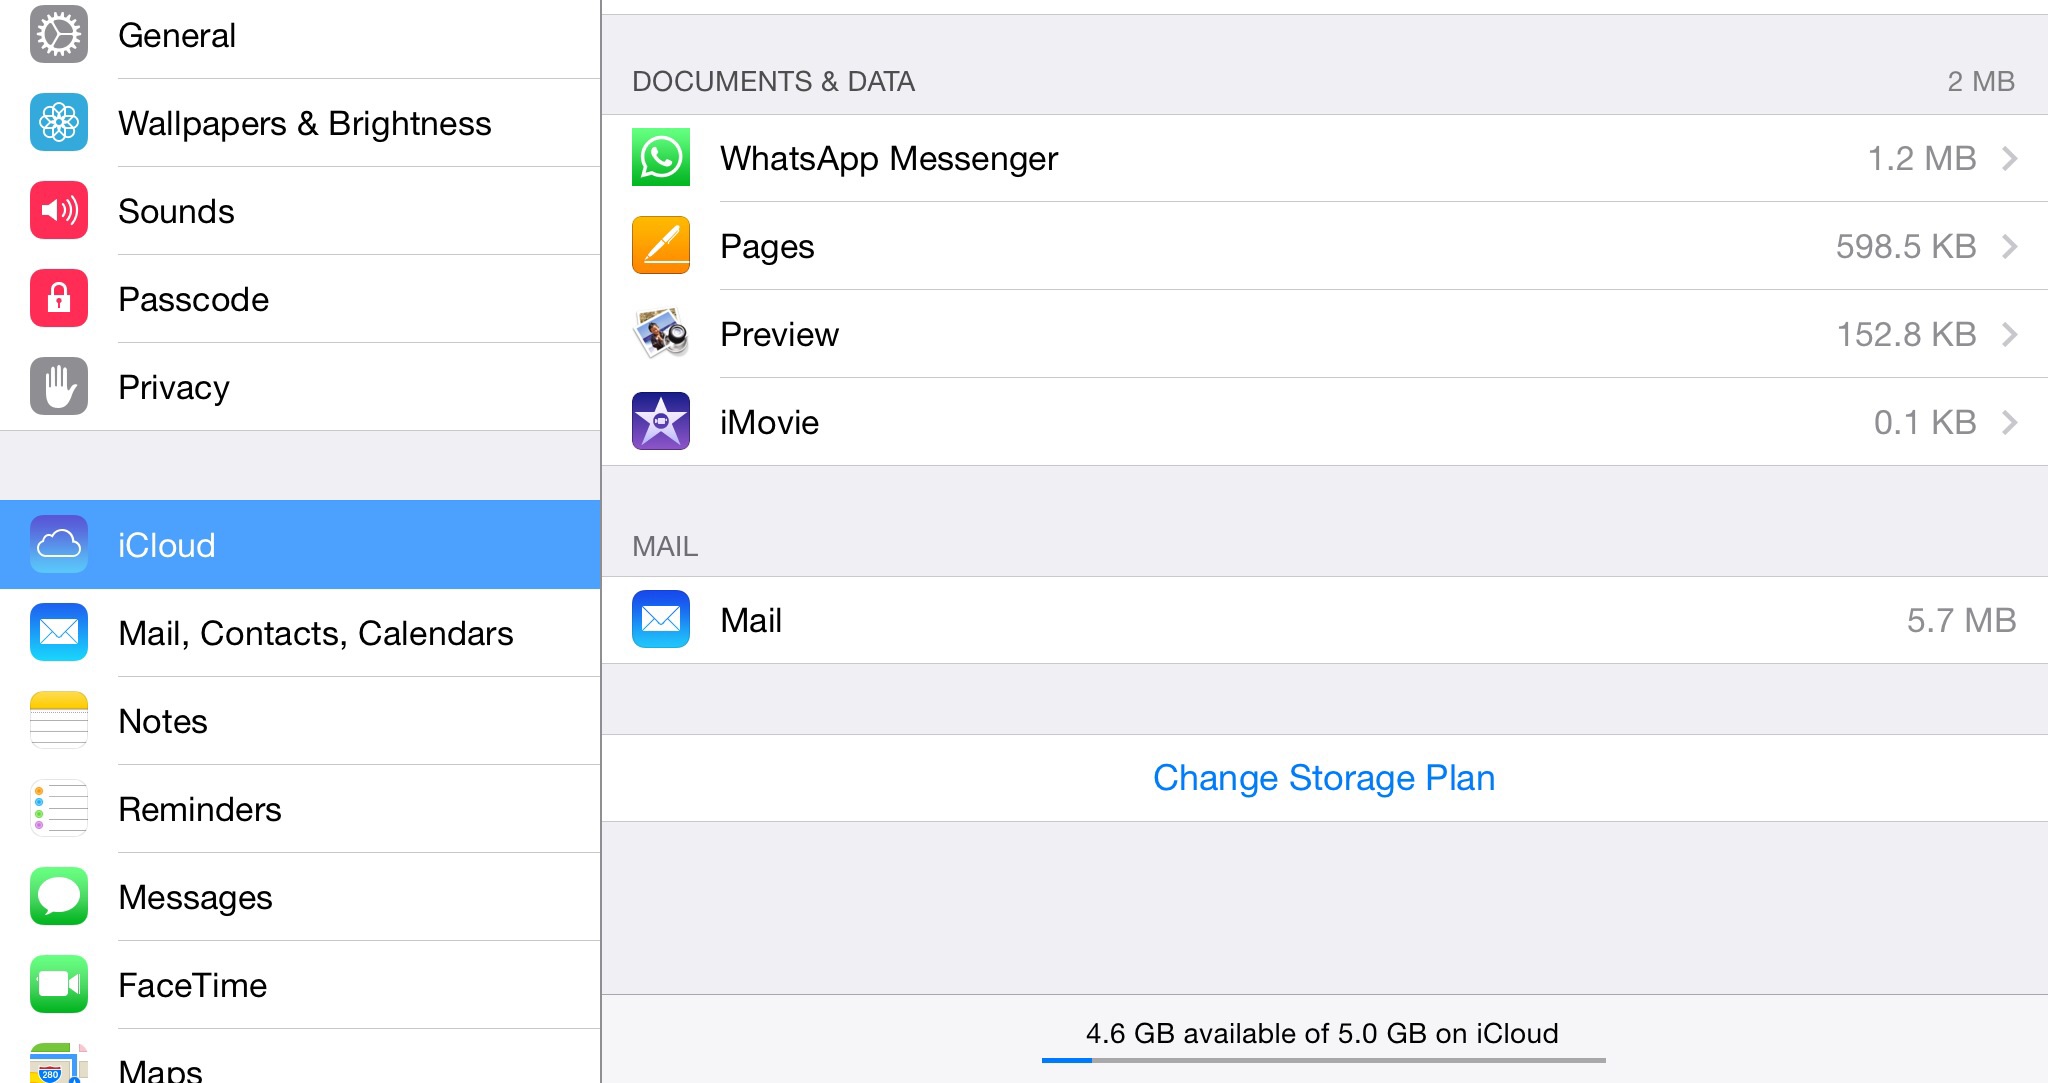Select the Mail storage row
2048x1083 pixels.
click(1325, 620)
